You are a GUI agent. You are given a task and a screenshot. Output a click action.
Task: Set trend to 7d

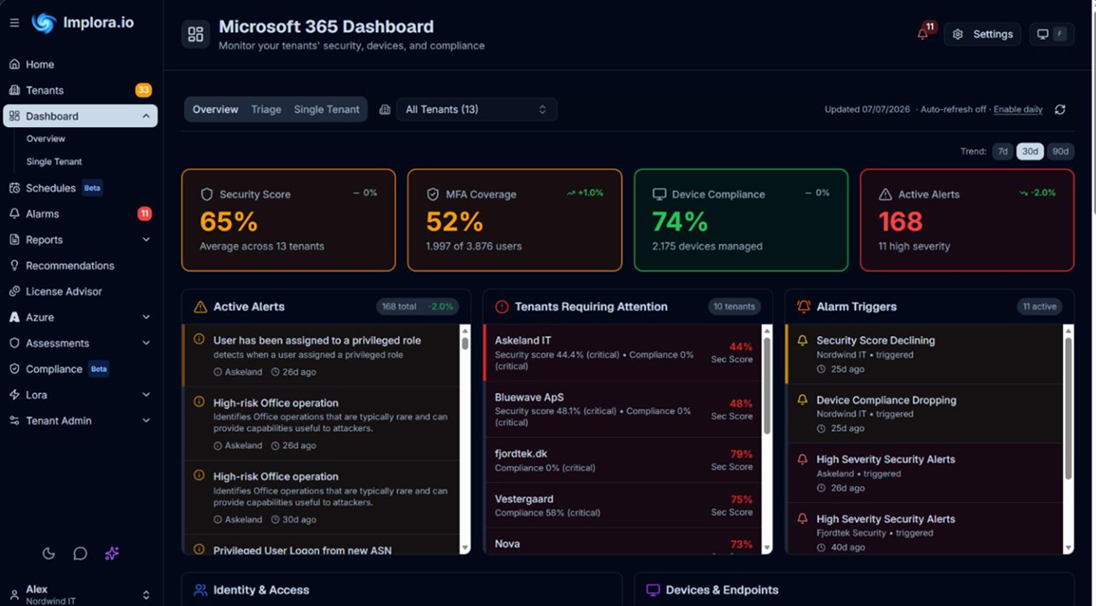[1002, 152]
